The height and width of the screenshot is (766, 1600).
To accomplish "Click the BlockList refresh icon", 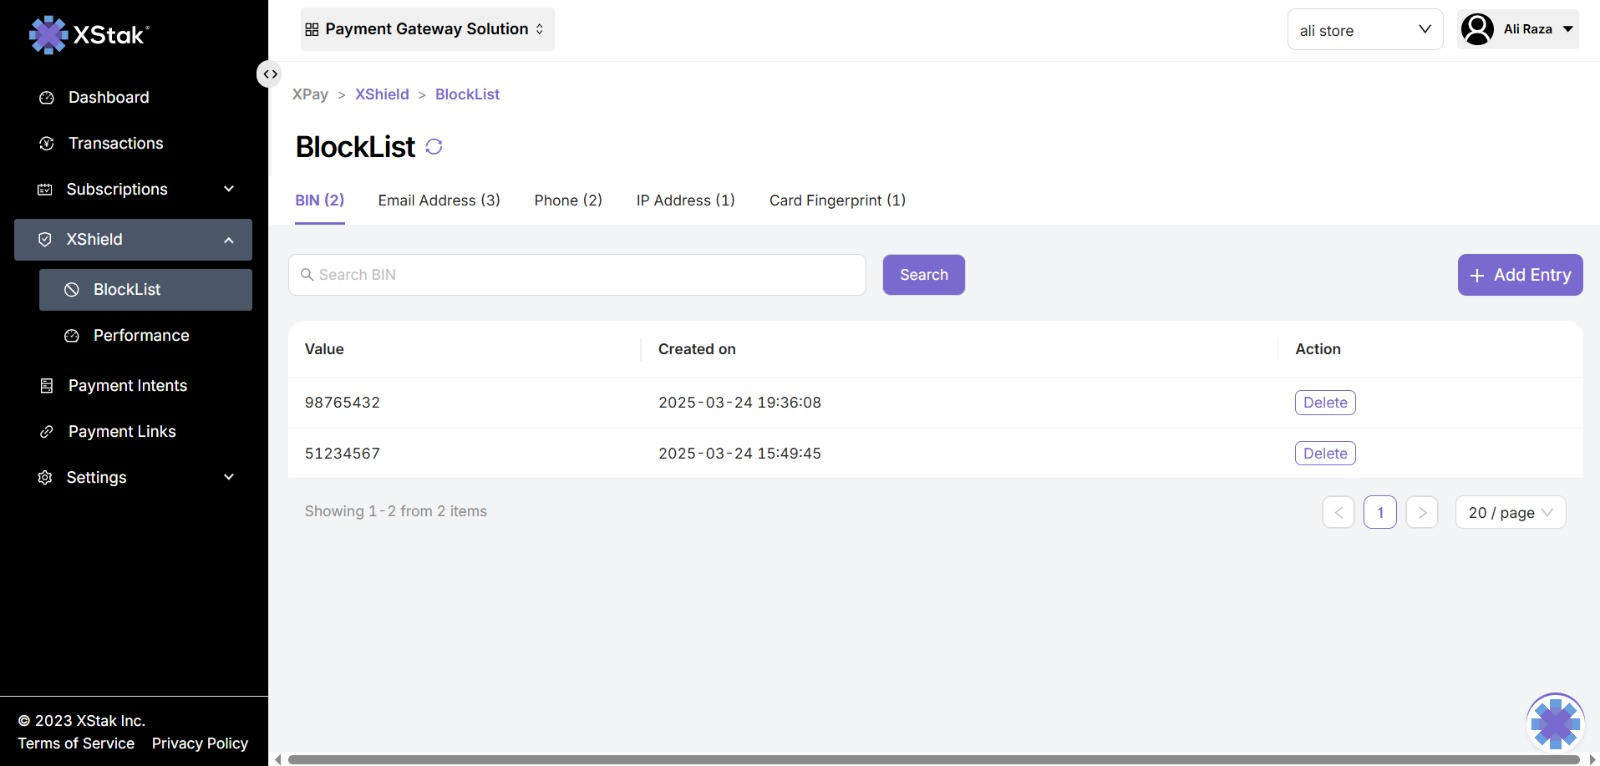I will pos(434,147).
